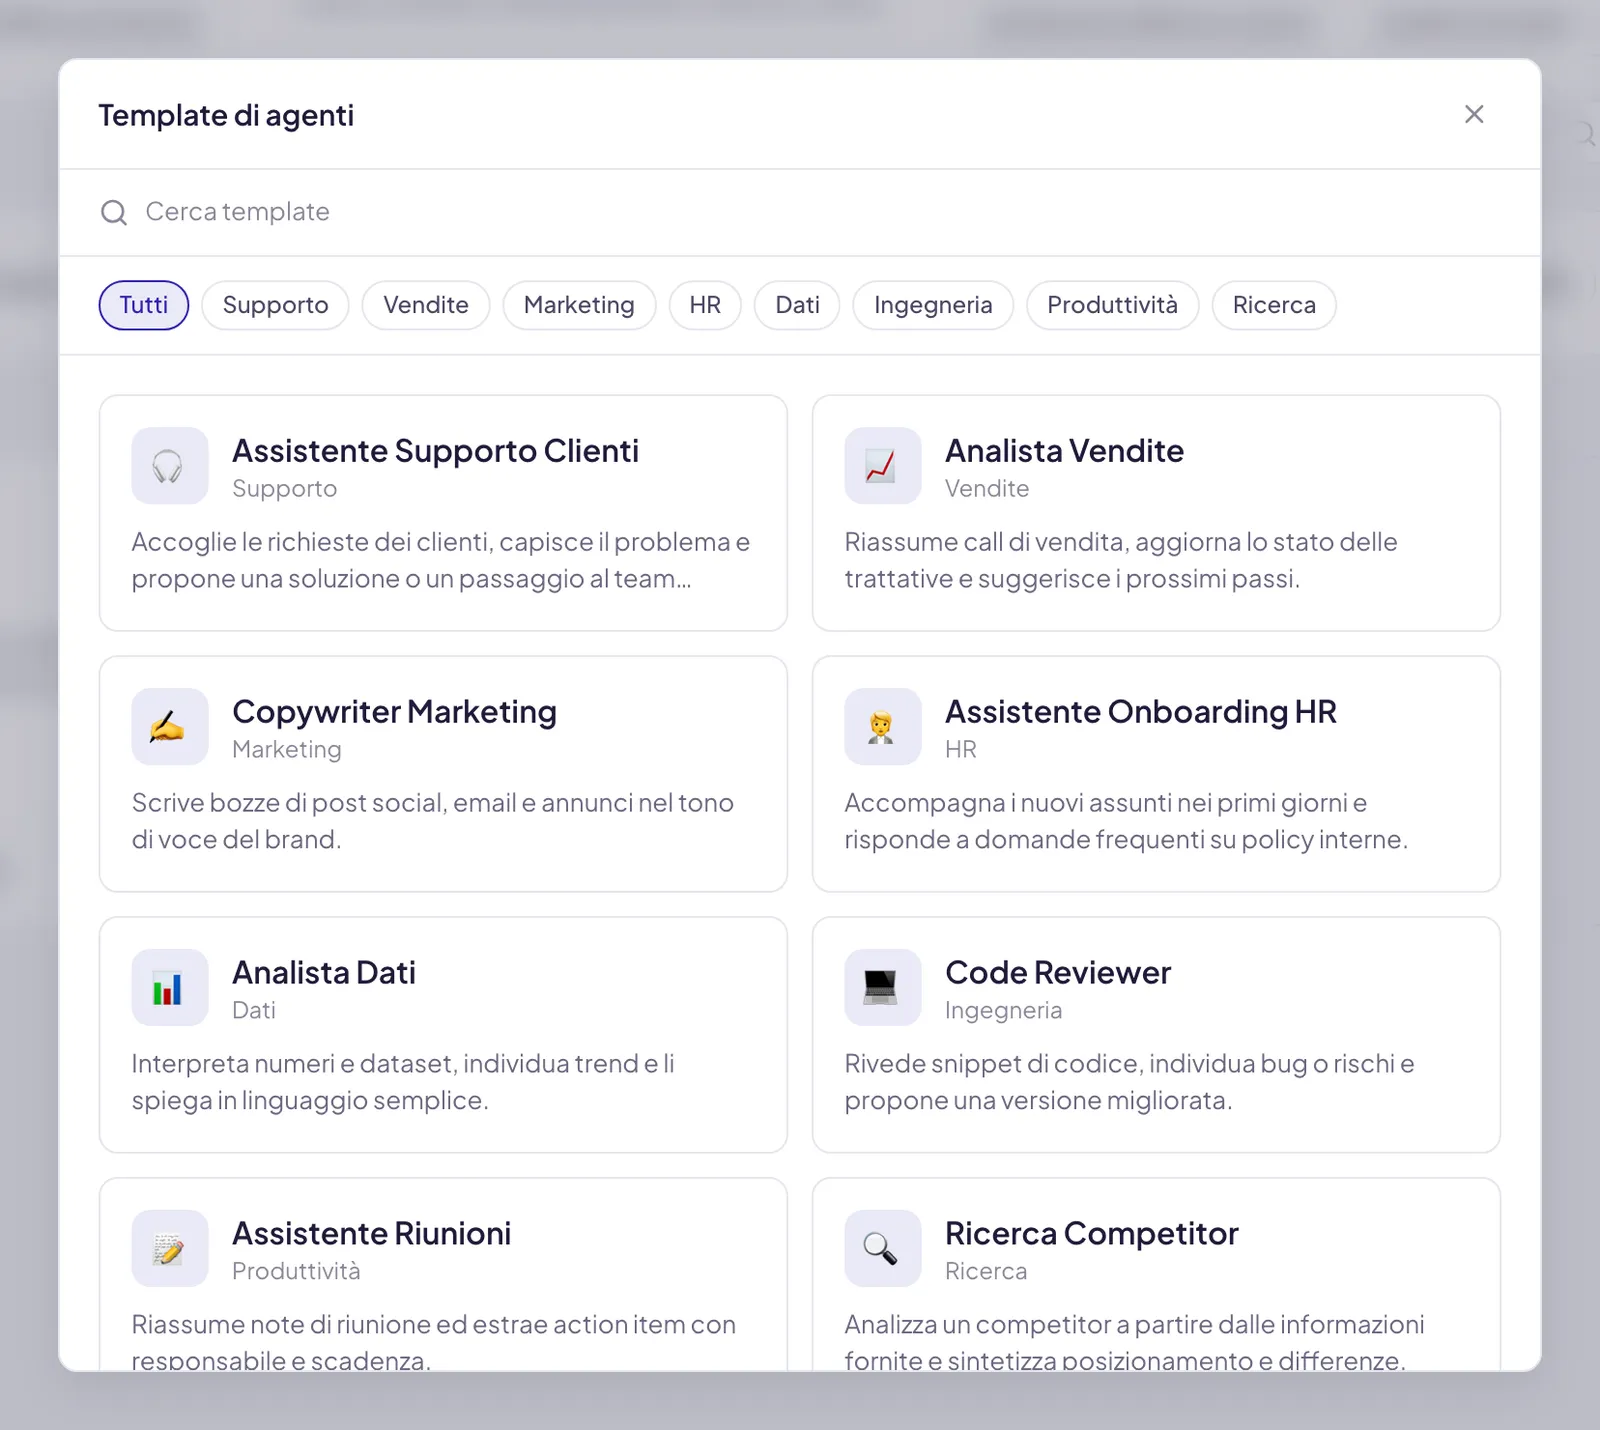Viewport: 1600px width, 1430px height.
Task: Click the chart icon of Analista Vendite
Action: click(x=882, y=466)
